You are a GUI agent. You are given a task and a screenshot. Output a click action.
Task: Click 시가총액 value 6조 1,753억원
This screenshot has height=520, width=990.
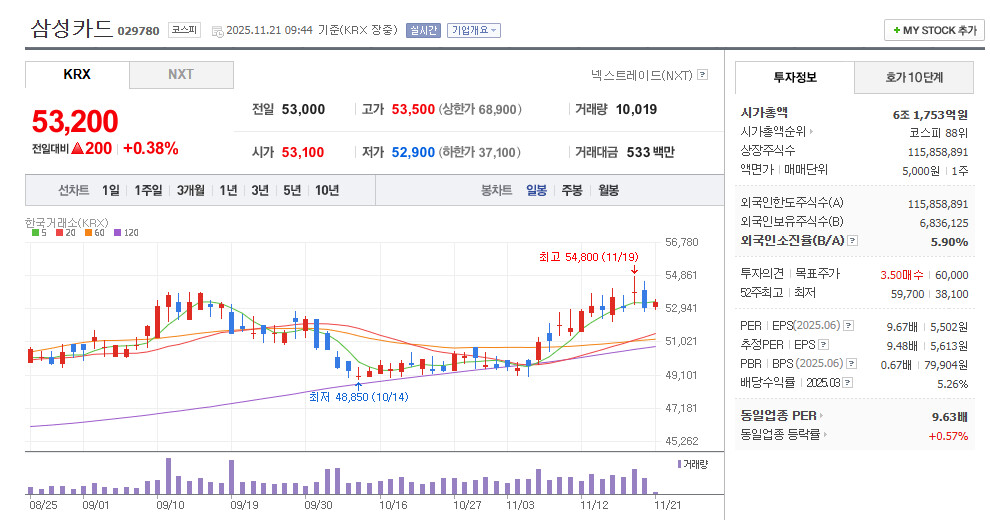(930, 114)
